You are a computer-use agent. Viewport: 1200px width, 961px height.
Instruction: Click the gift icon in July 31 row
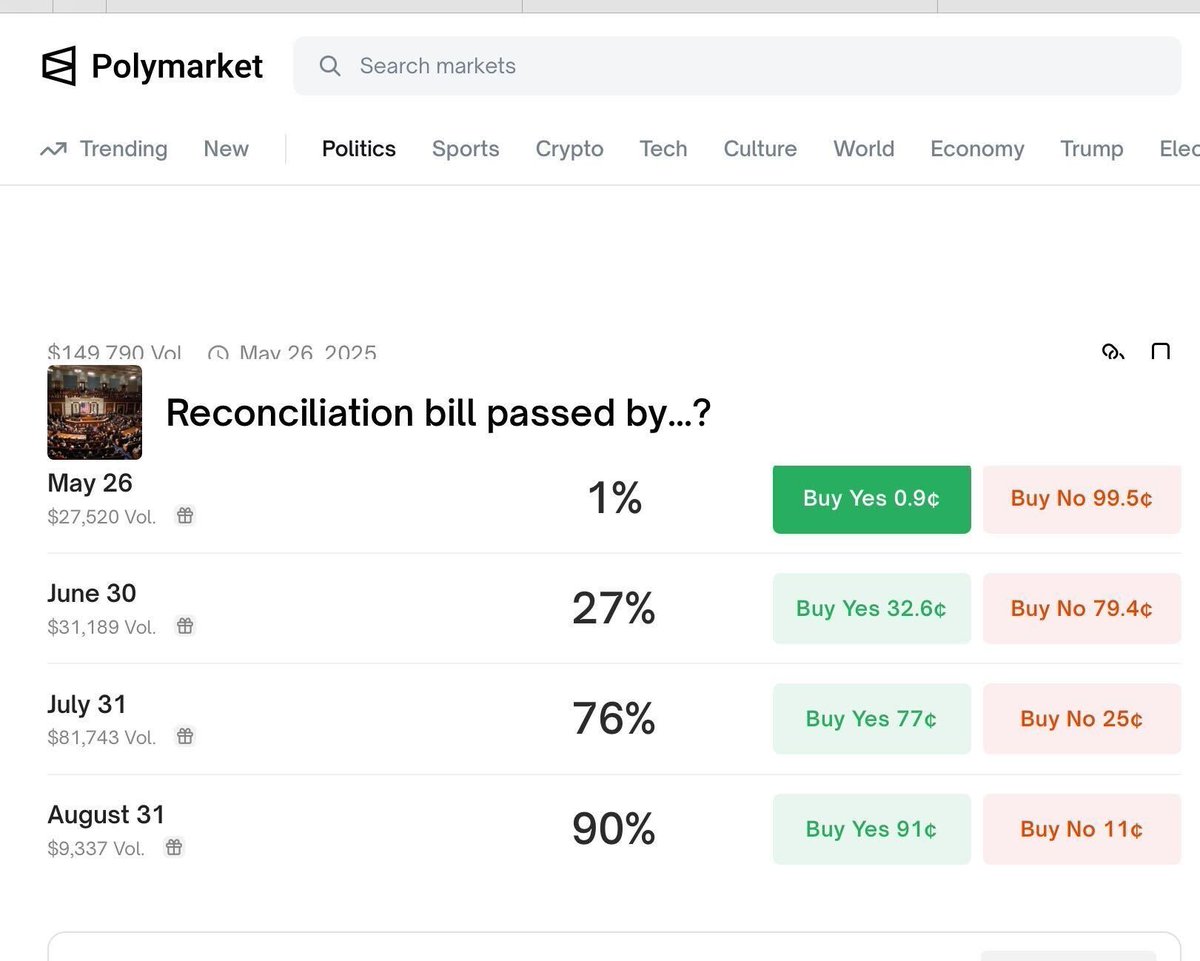coord(185,736)
